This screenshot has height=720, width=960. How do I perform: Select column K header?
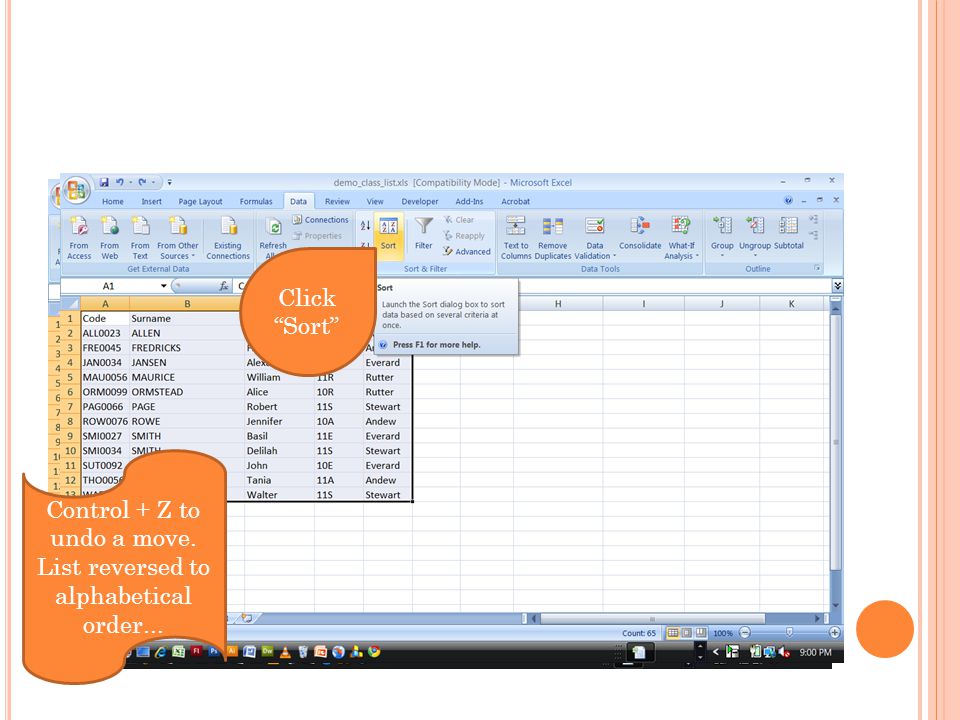tap(792, 304)
